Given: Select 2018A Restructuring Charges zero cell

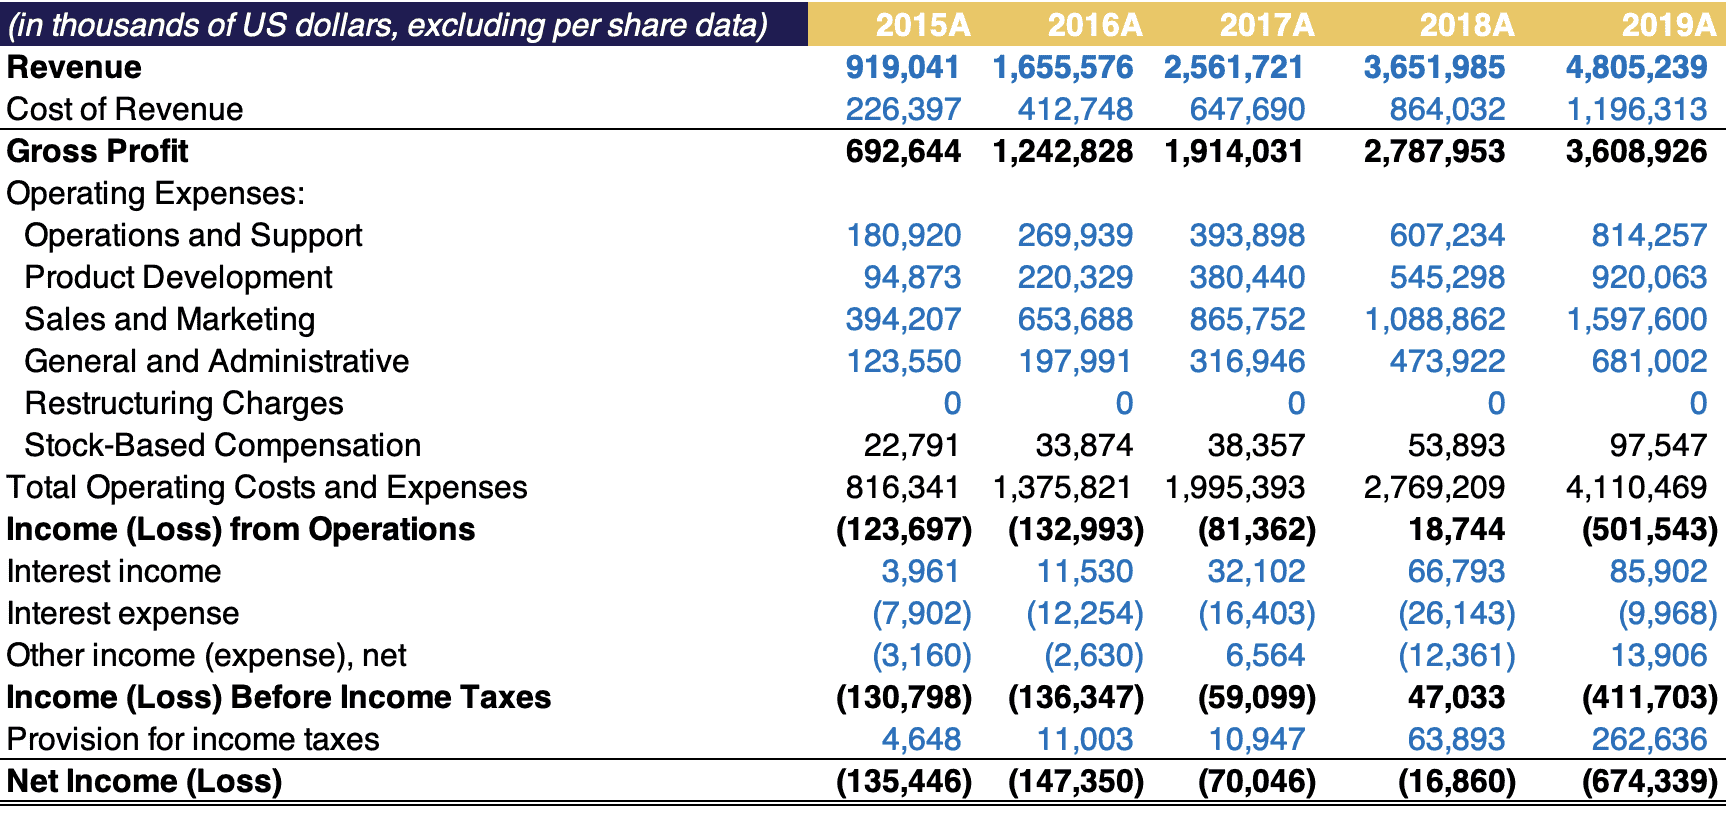Looking at the screenshot, I should [x=1495, y=403].
